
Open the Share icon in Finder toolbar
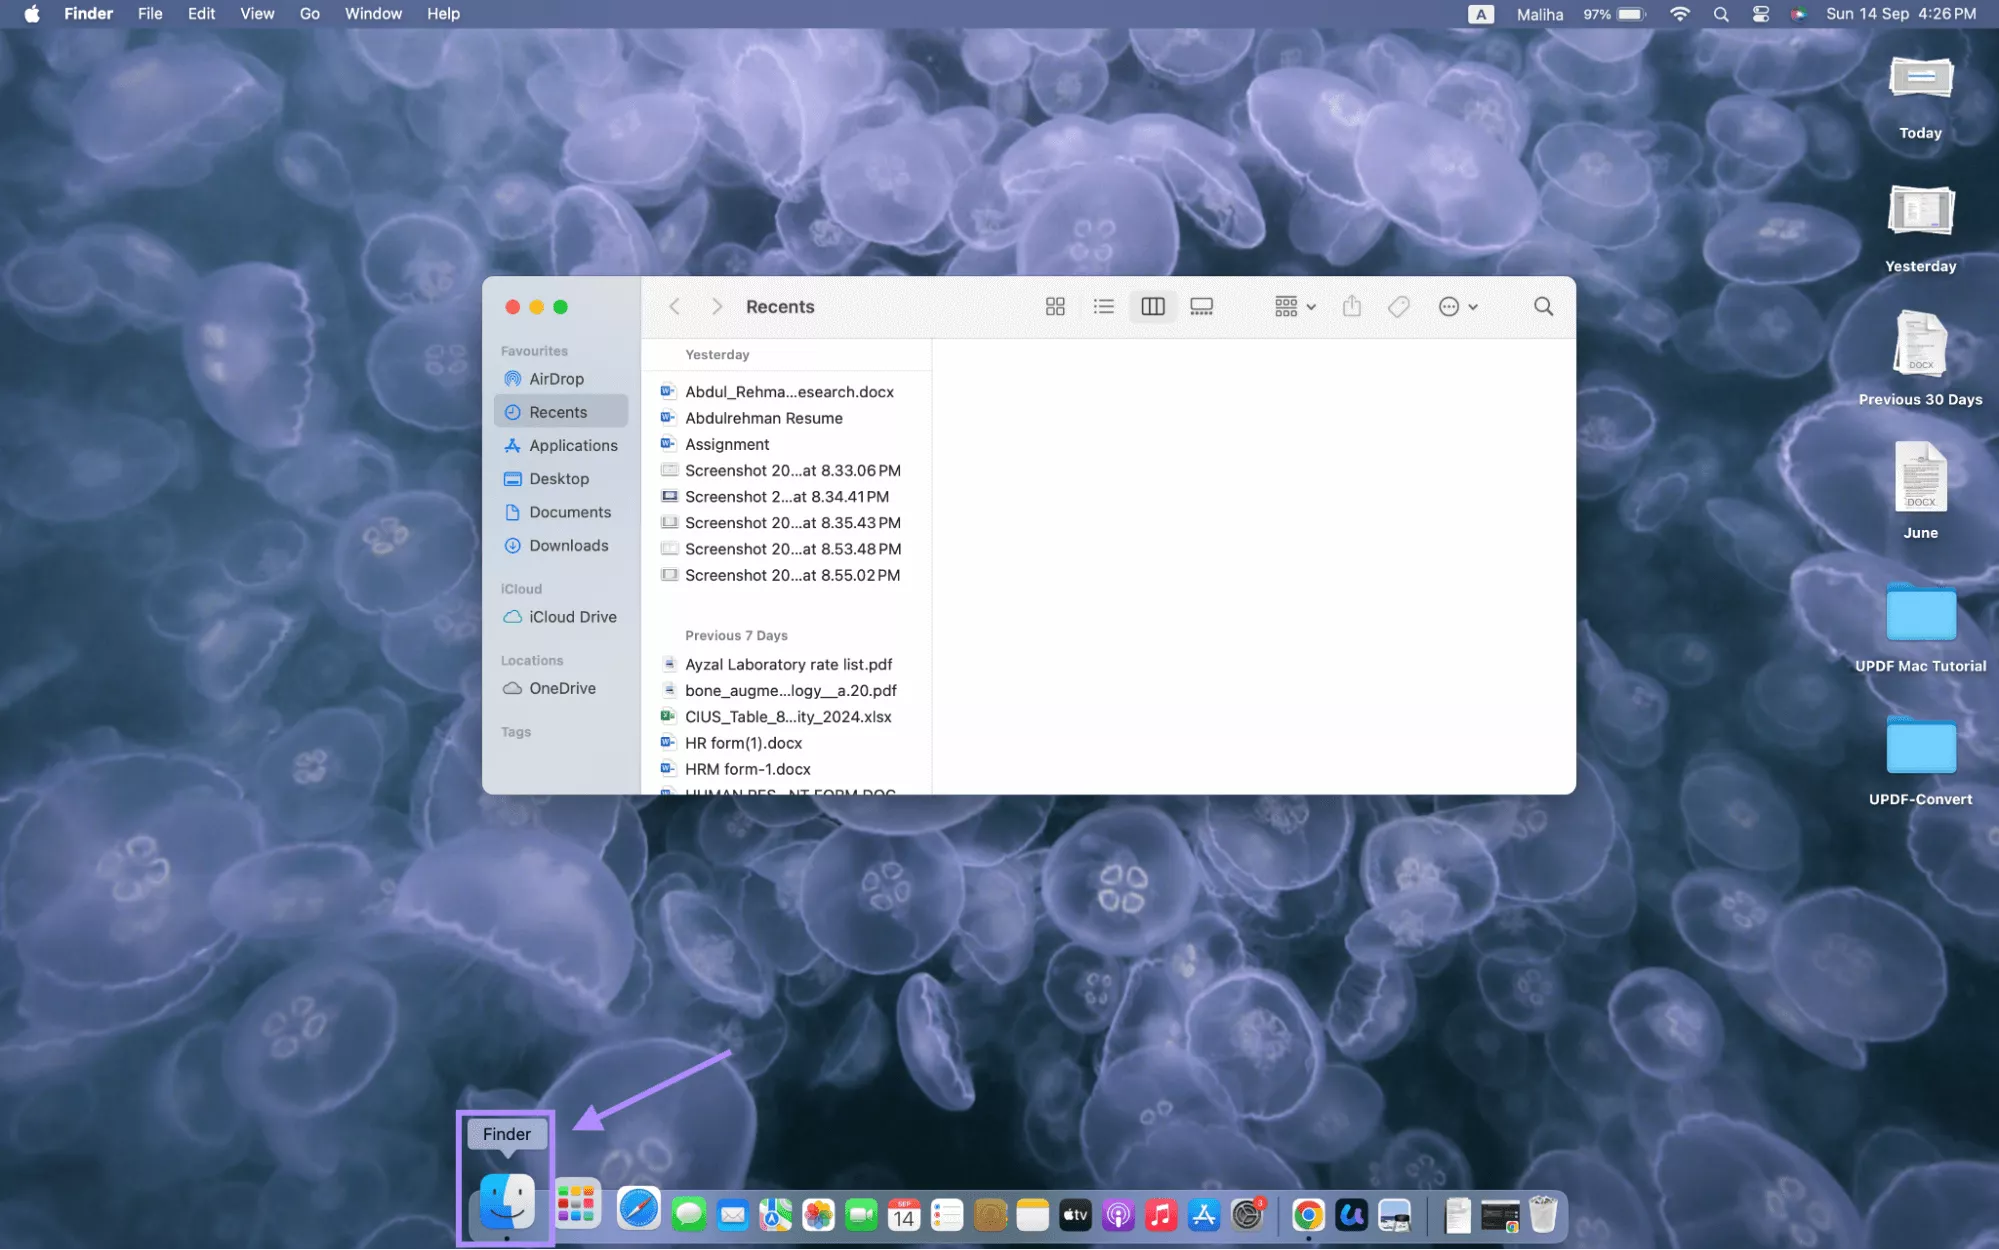click(1352, 306)
